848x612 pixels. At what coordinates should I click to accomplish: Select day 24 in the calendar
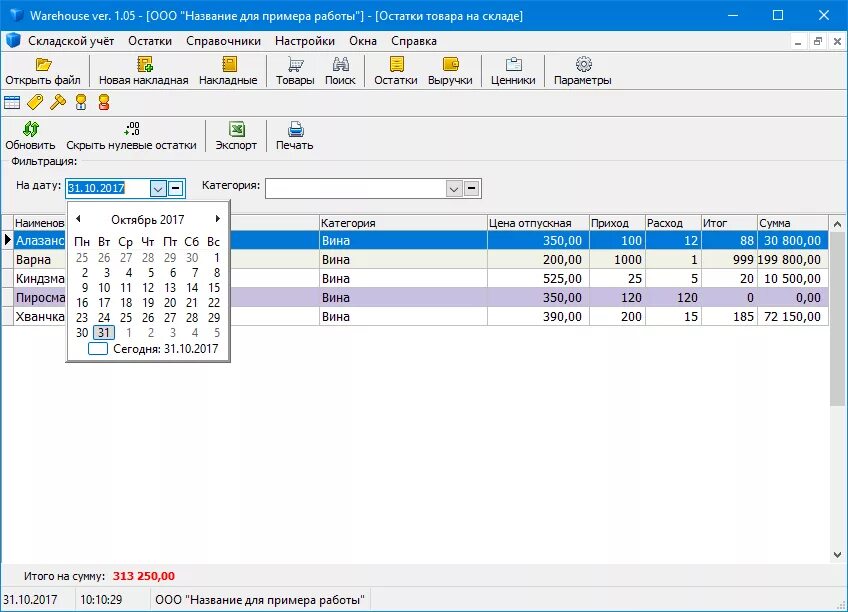click(104, 317)
